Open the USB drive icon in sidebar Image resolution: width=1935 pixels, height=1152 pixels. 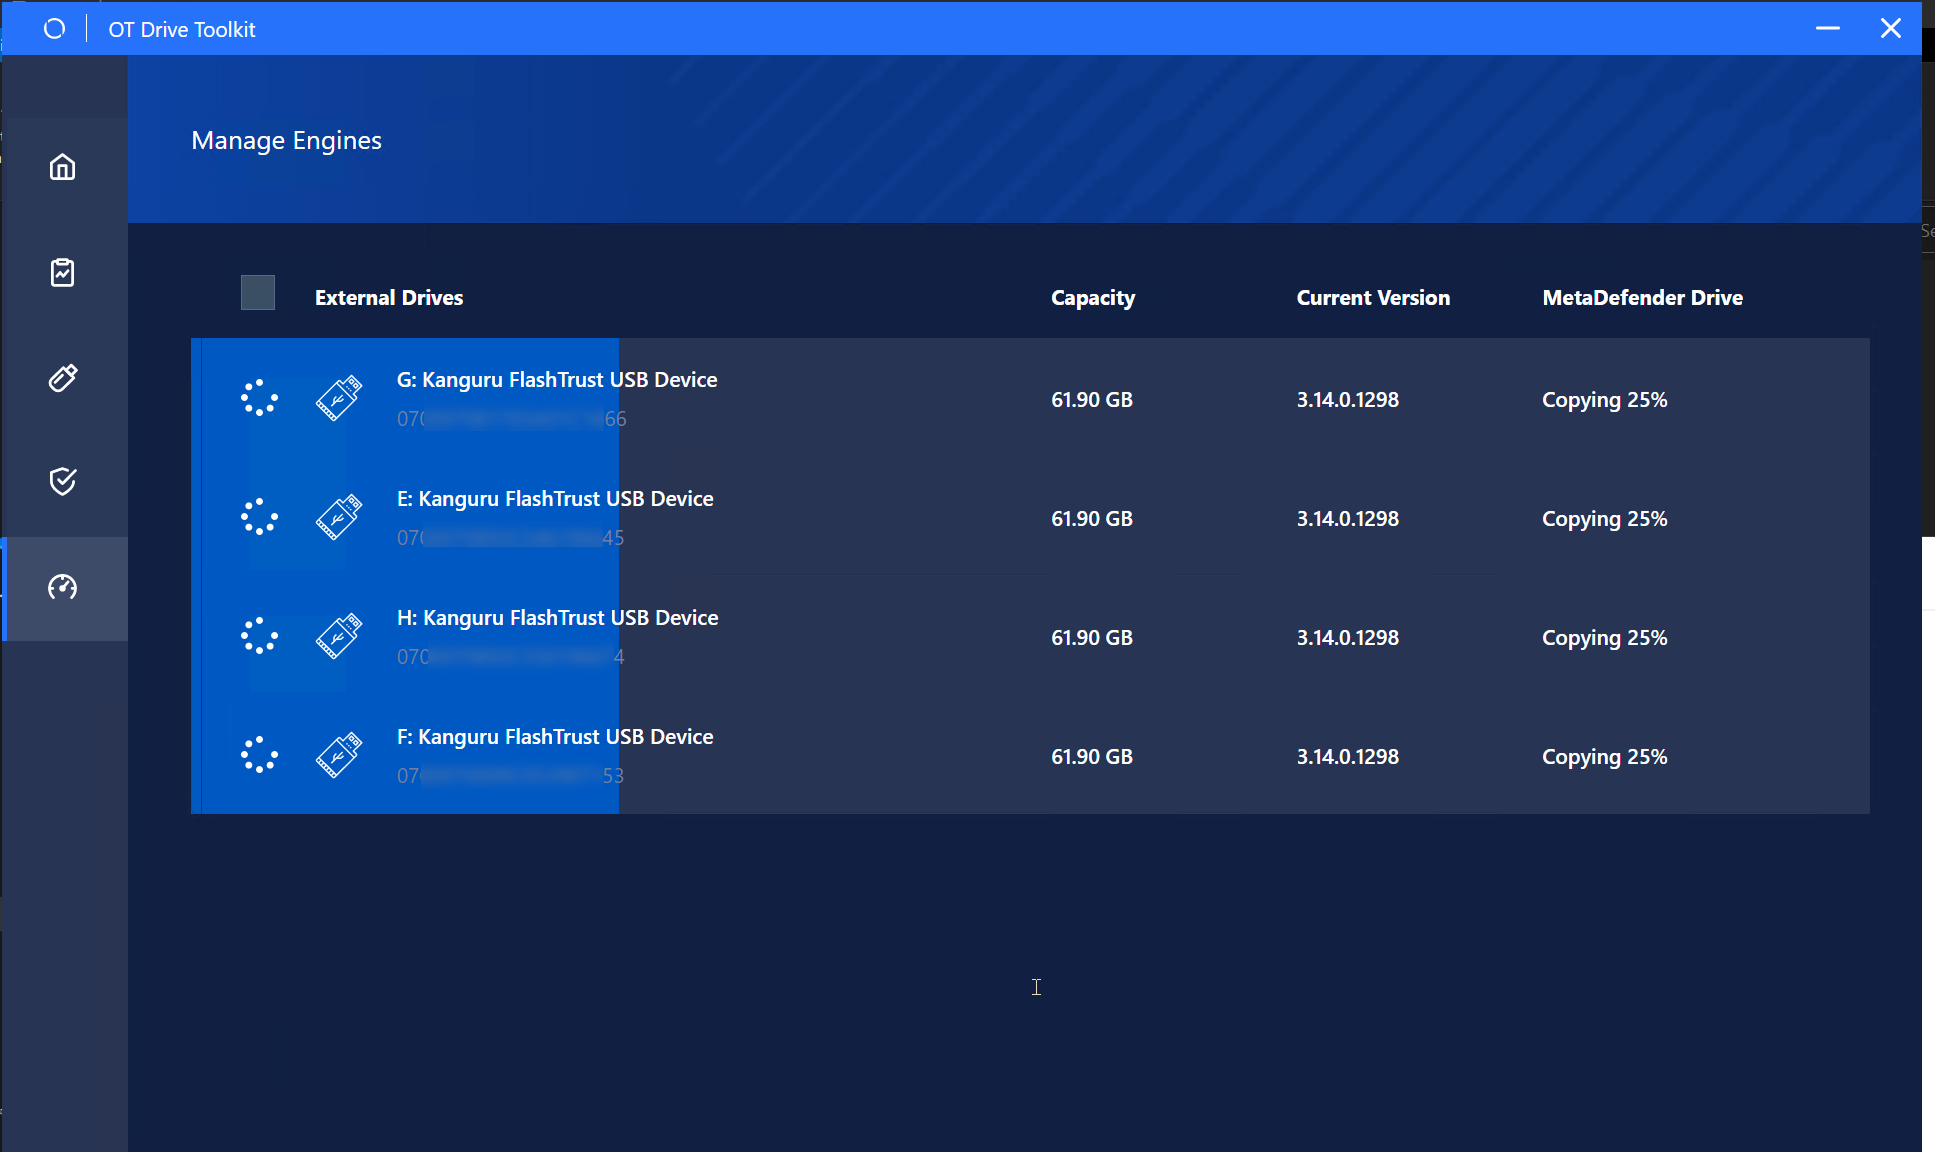pyautogui.click(x=63, y=378)
